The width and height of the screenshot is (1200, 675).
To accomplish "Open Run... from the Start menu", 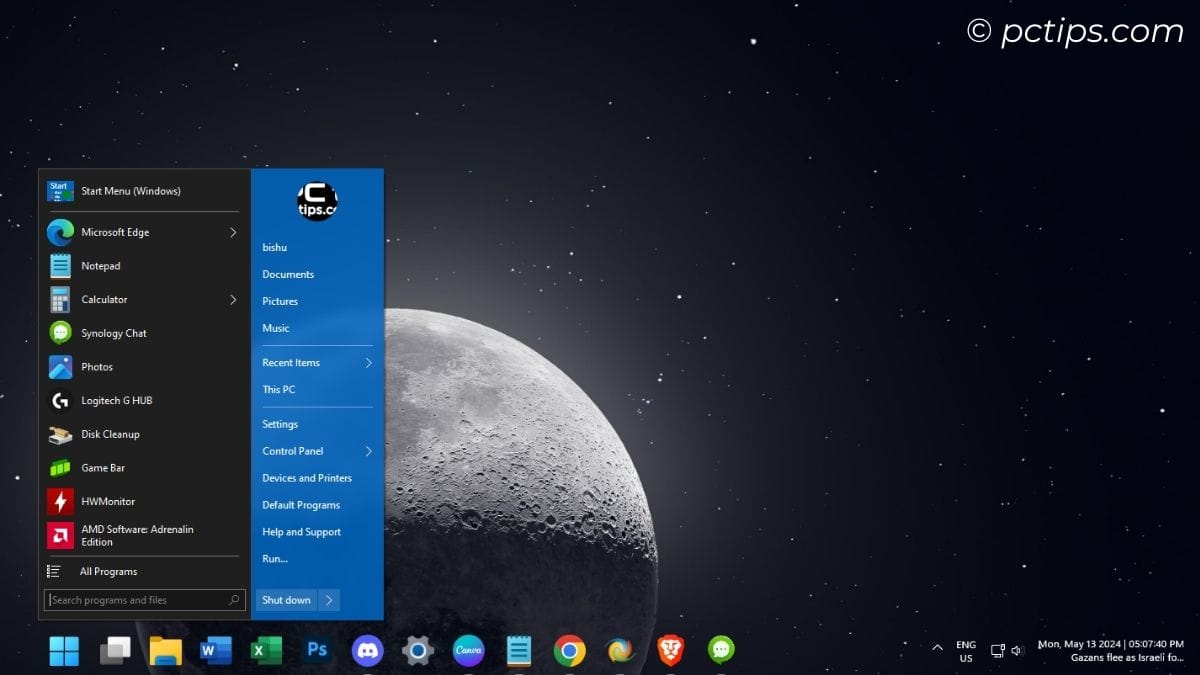I will [x=274, y=558].
